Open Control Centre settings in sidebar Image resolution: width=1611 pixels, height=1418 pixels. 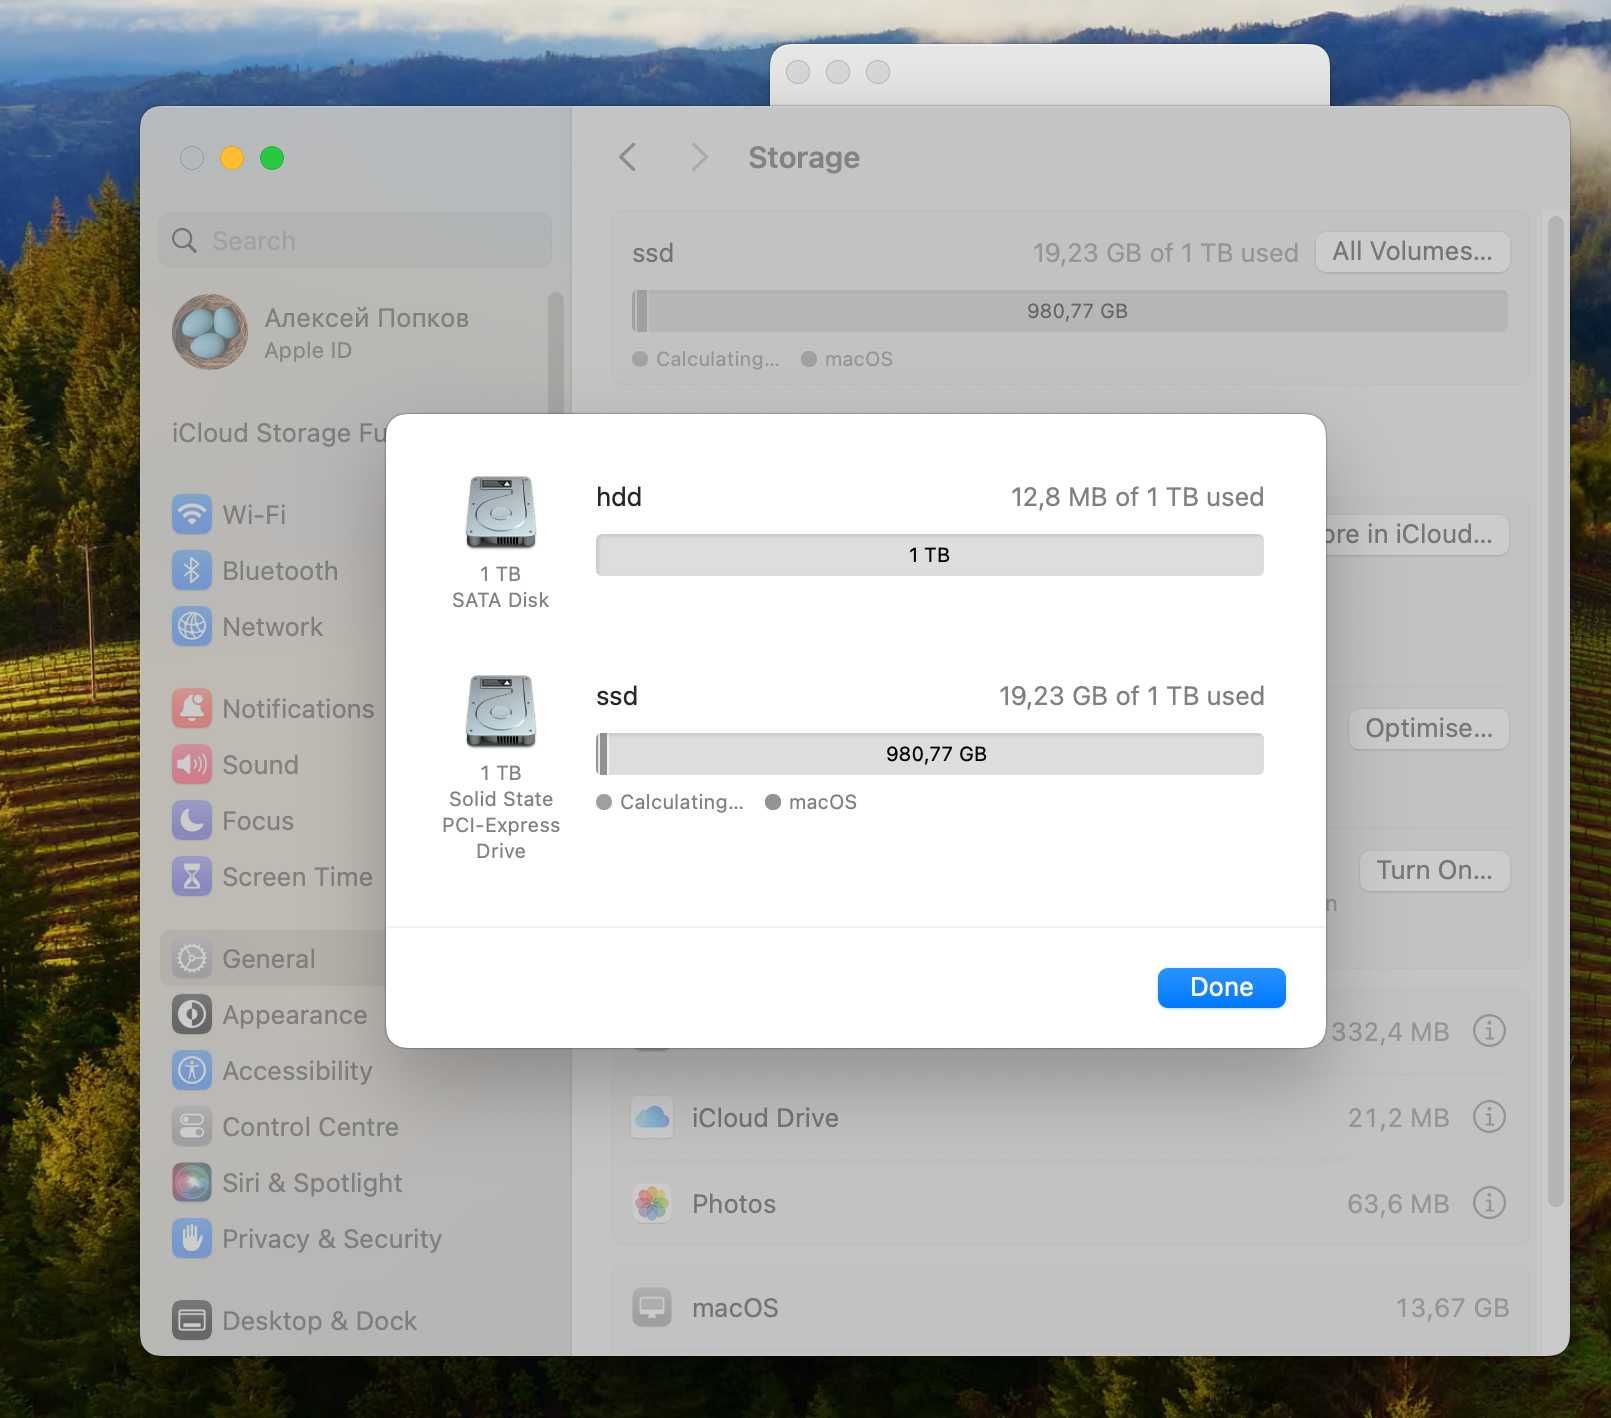coord(284,1127)
